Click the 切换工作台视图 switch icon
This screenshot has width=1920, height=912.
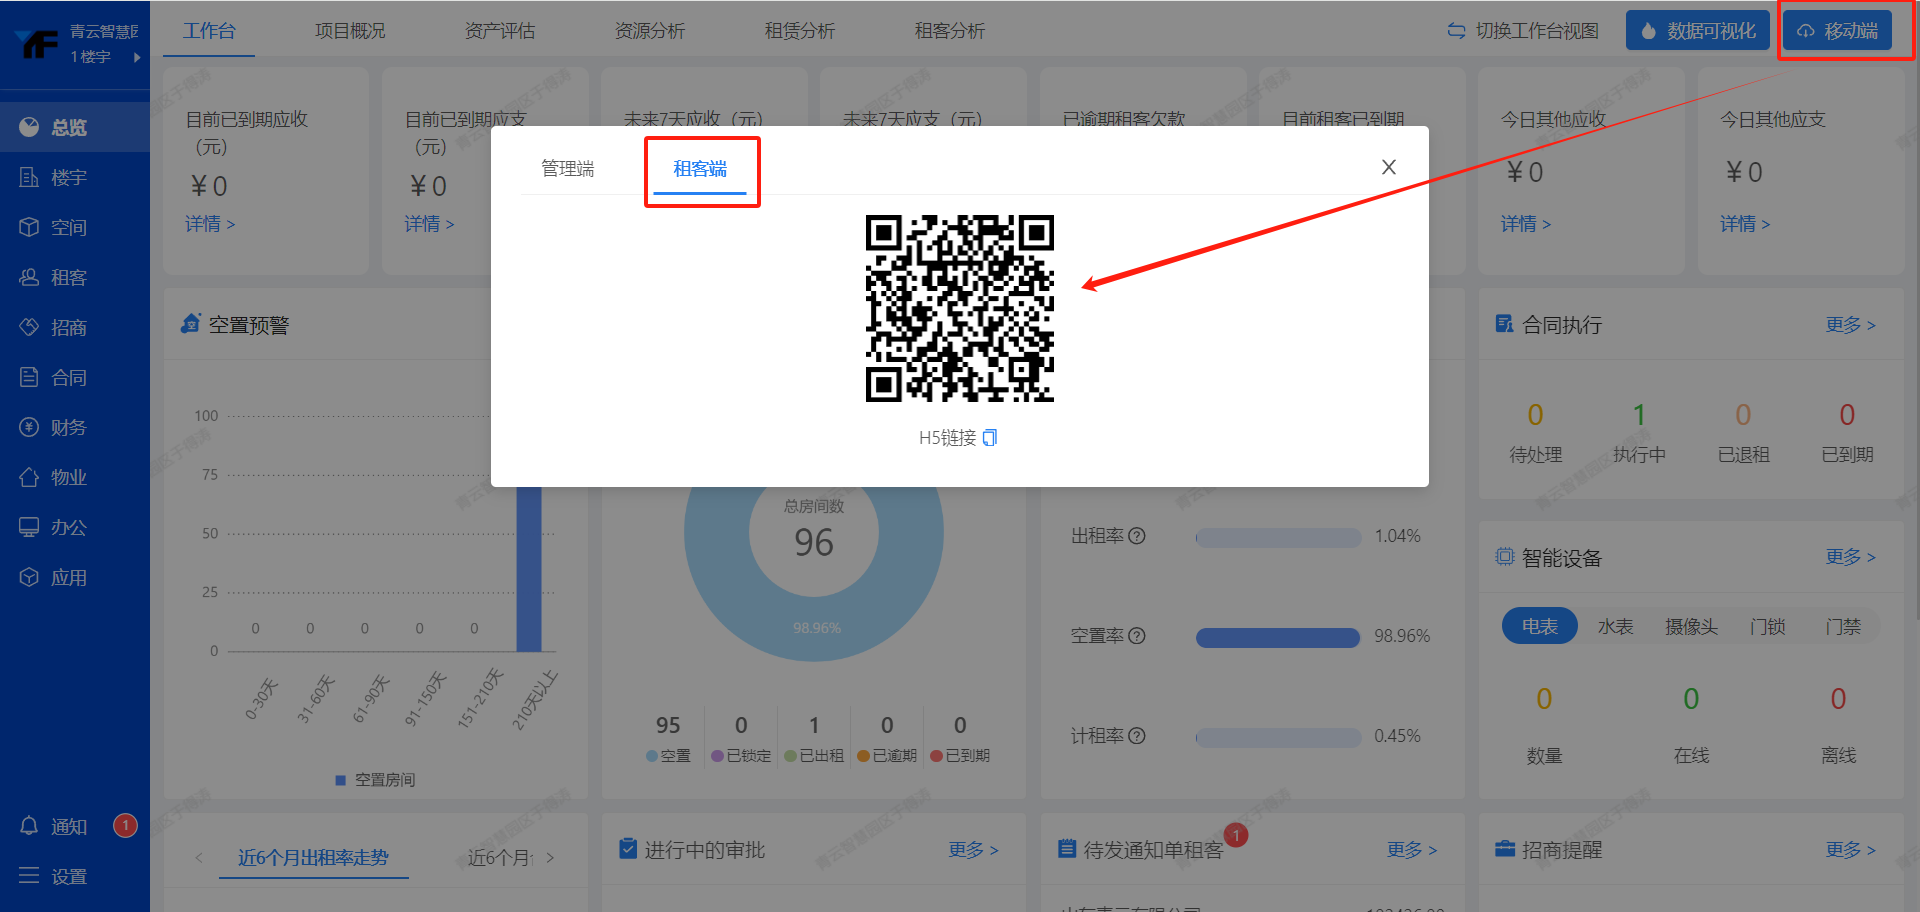(1456, 31)
